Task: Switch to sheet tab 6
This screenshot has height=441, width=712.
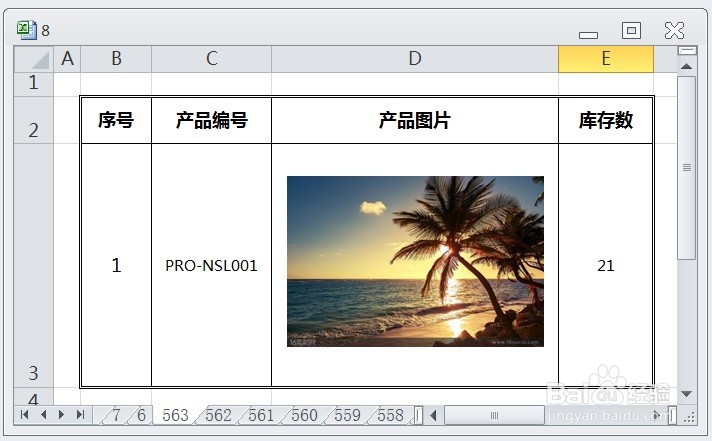Action: click(141, 415)
